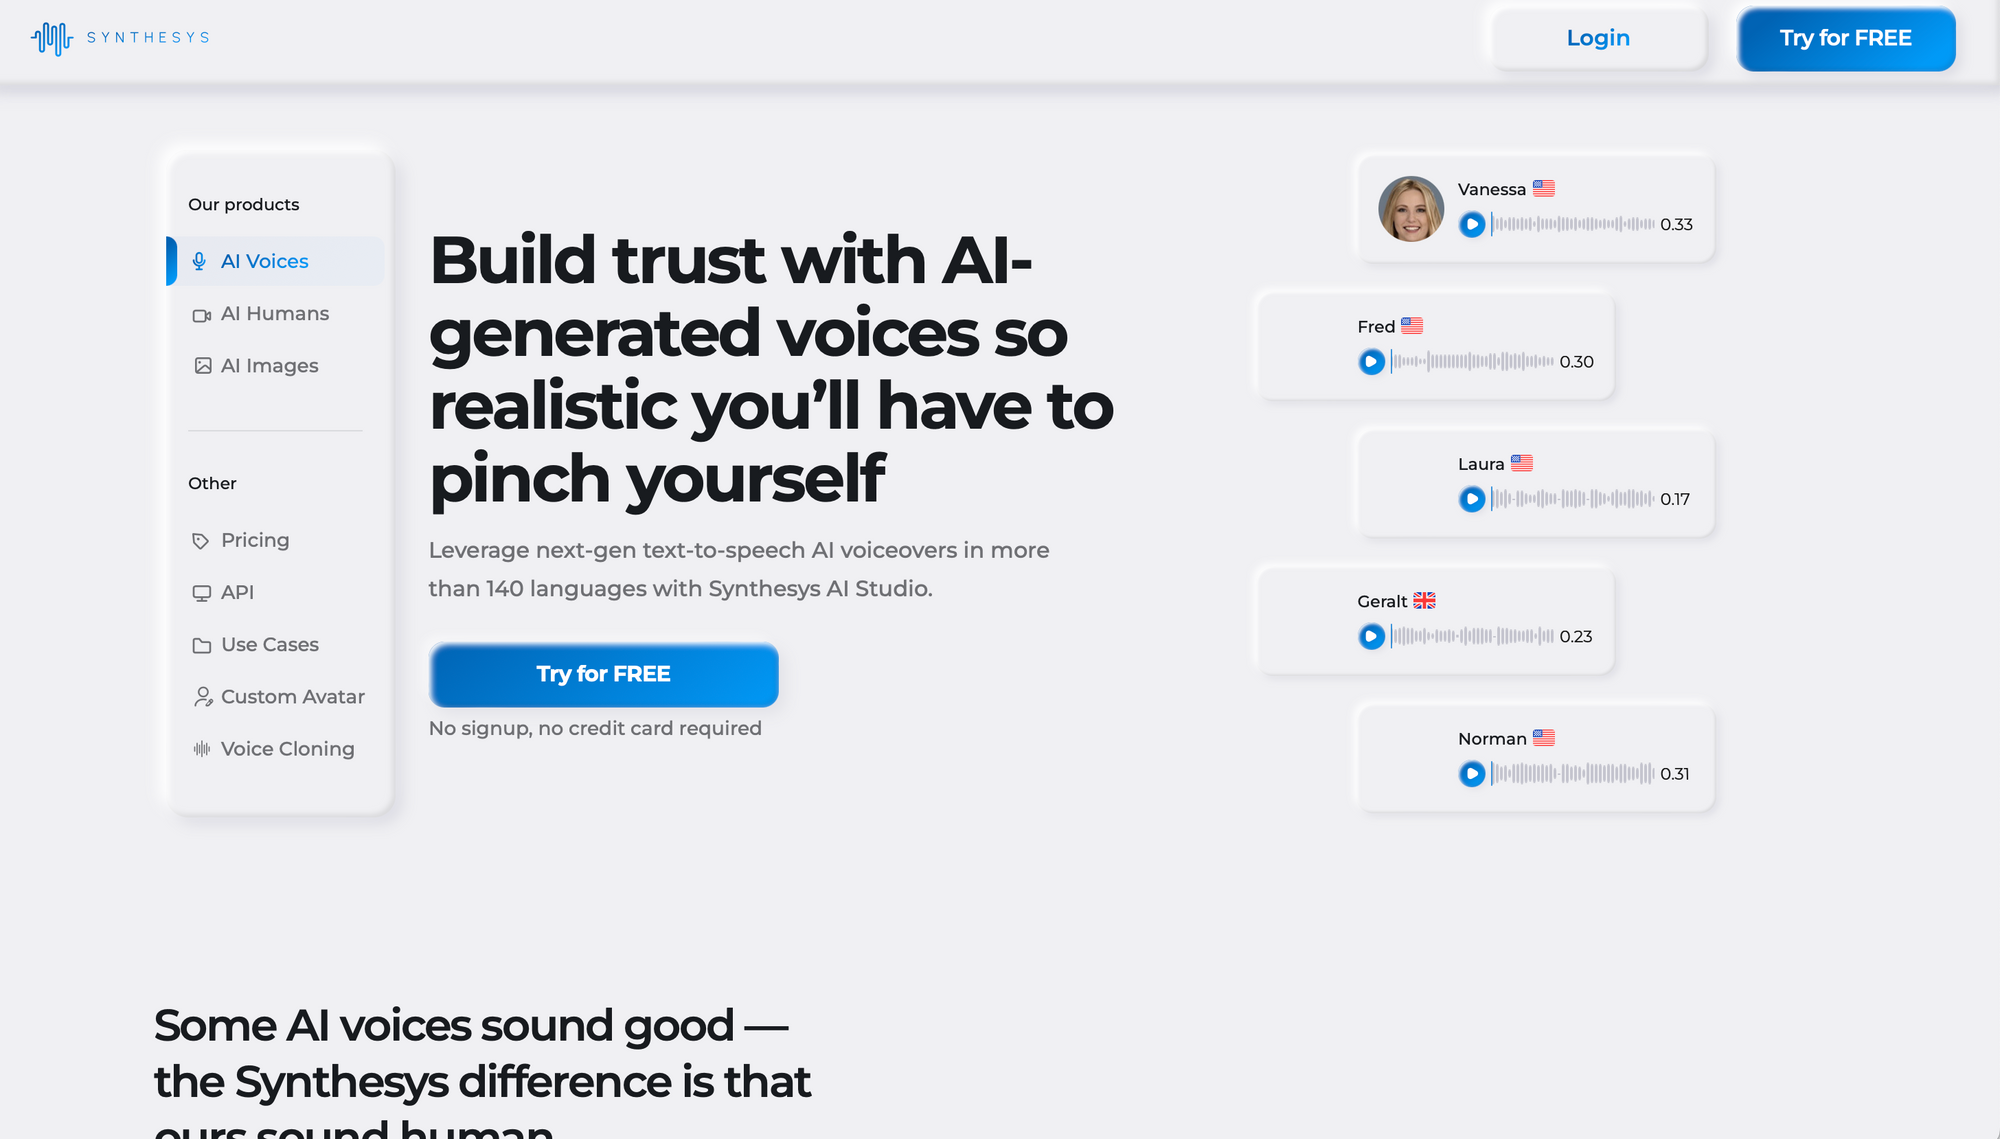Expand the Our products section
The width and height of the screenshot is (2000, 1139).
click(x=243, y=205)
